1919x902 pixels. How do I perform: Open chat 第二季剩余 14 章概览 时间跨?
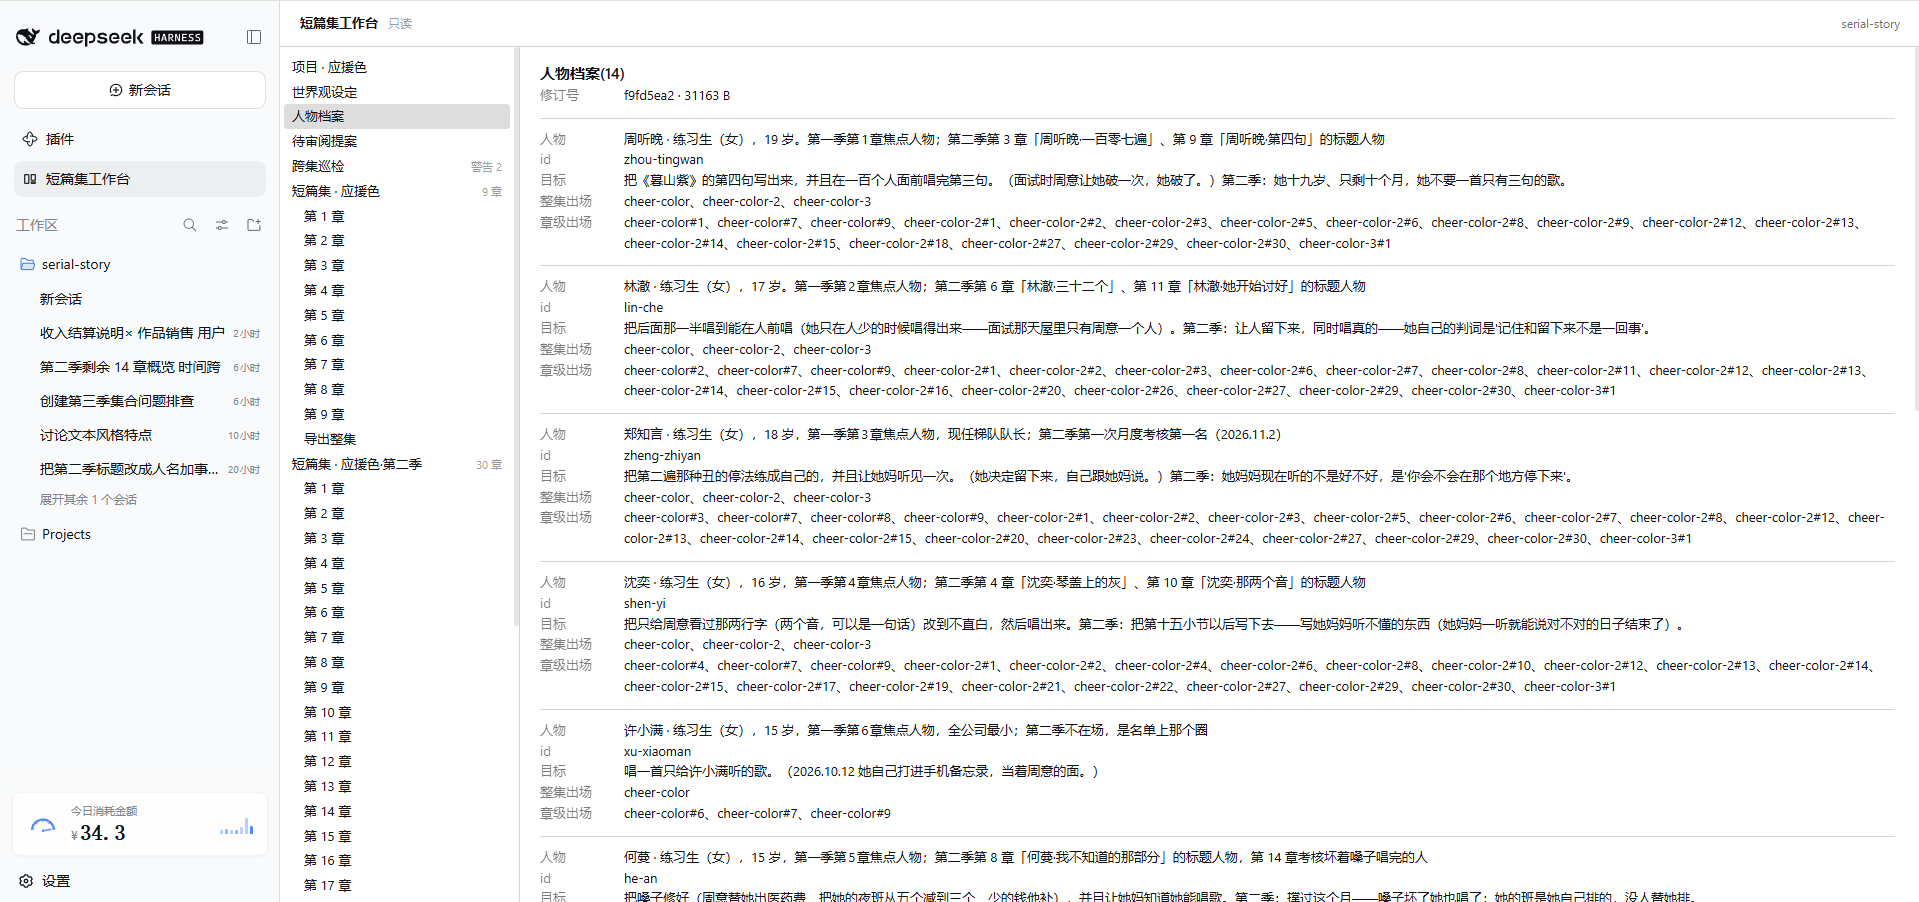(140, 367)
